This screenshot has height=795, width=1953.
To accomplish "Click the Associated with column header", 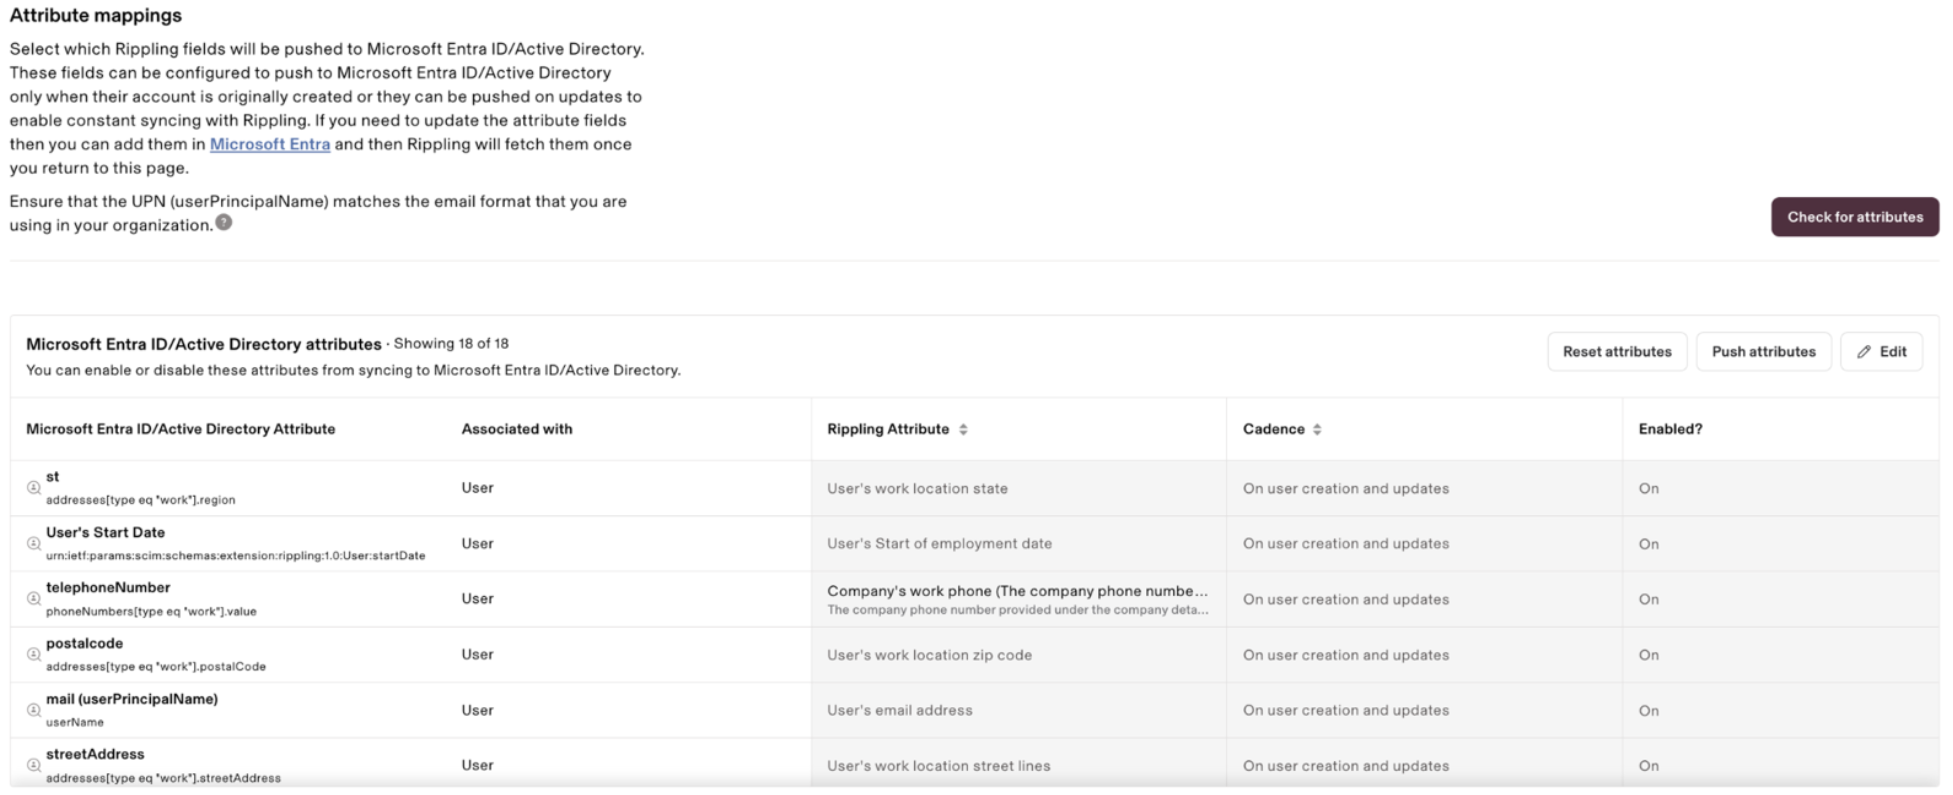I will click(517, 429).
